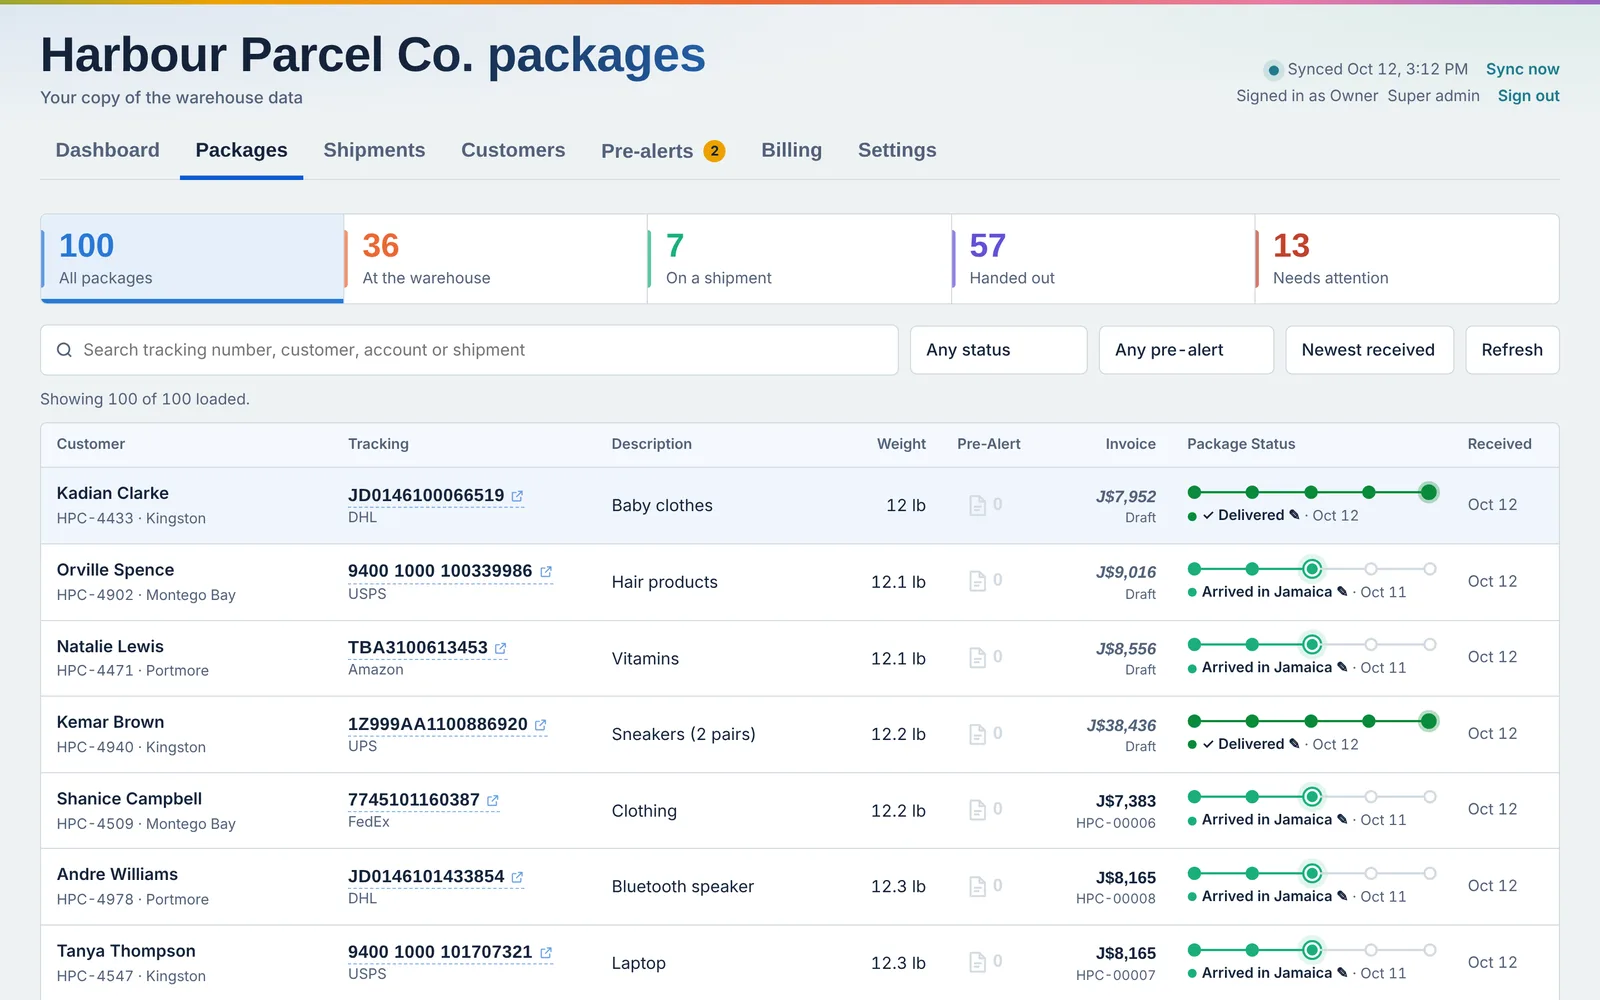Click the Pre-alerts count badge
This screenshot has width=1600, height=1000.
pos(714,151)
